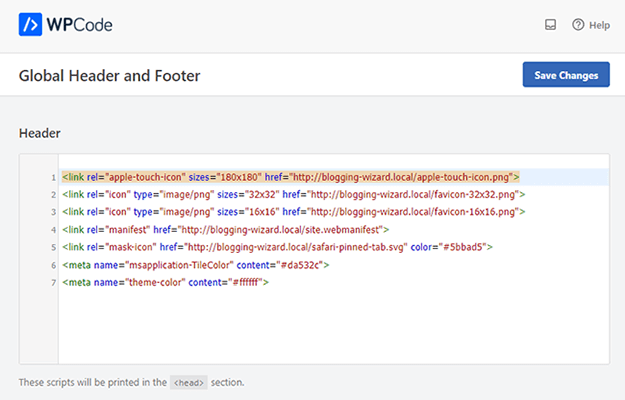Click line number 7 in gutter
The width and height of the screenshot is (625, 400).
click(52, 283)
